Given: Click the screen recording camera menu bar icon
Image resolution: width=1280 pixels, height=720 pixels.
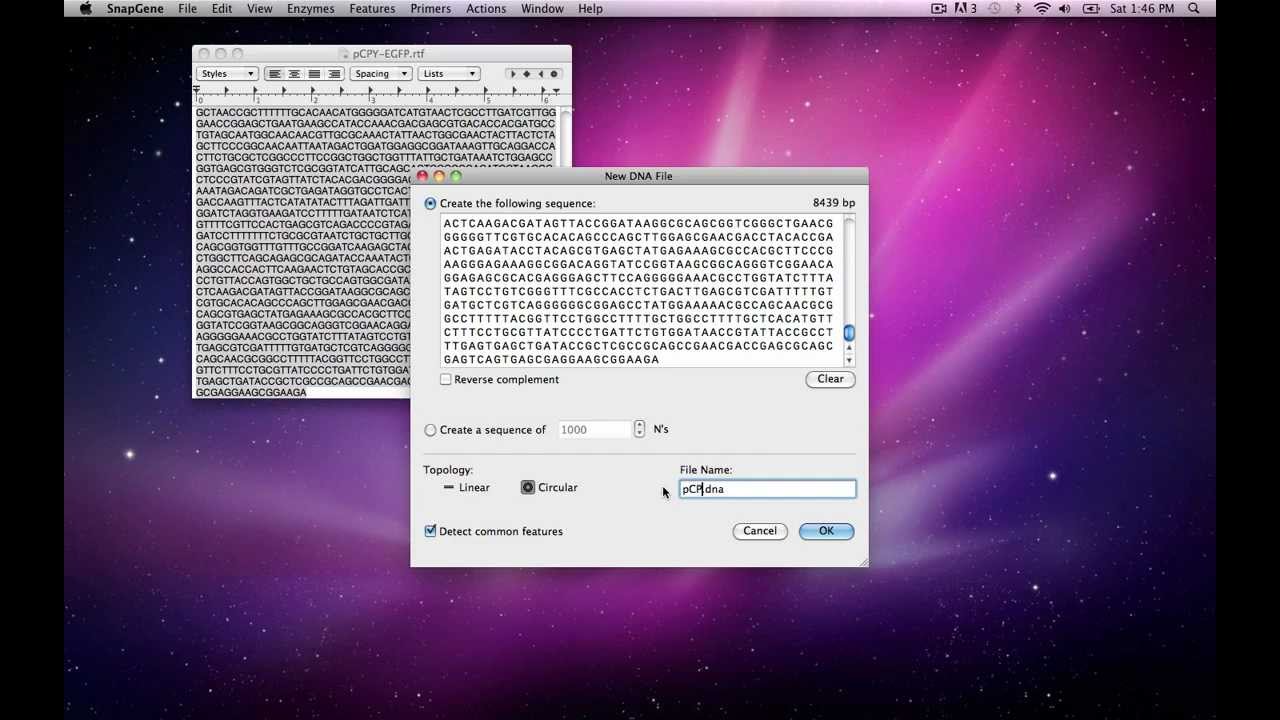Looking at the screenshot, I should (x=939, y=9).
